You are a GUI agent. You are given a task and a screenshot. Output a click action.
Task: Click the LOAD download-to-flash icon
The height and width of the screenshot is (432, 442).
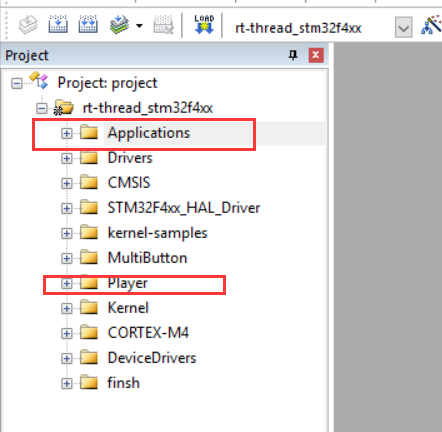204,24
